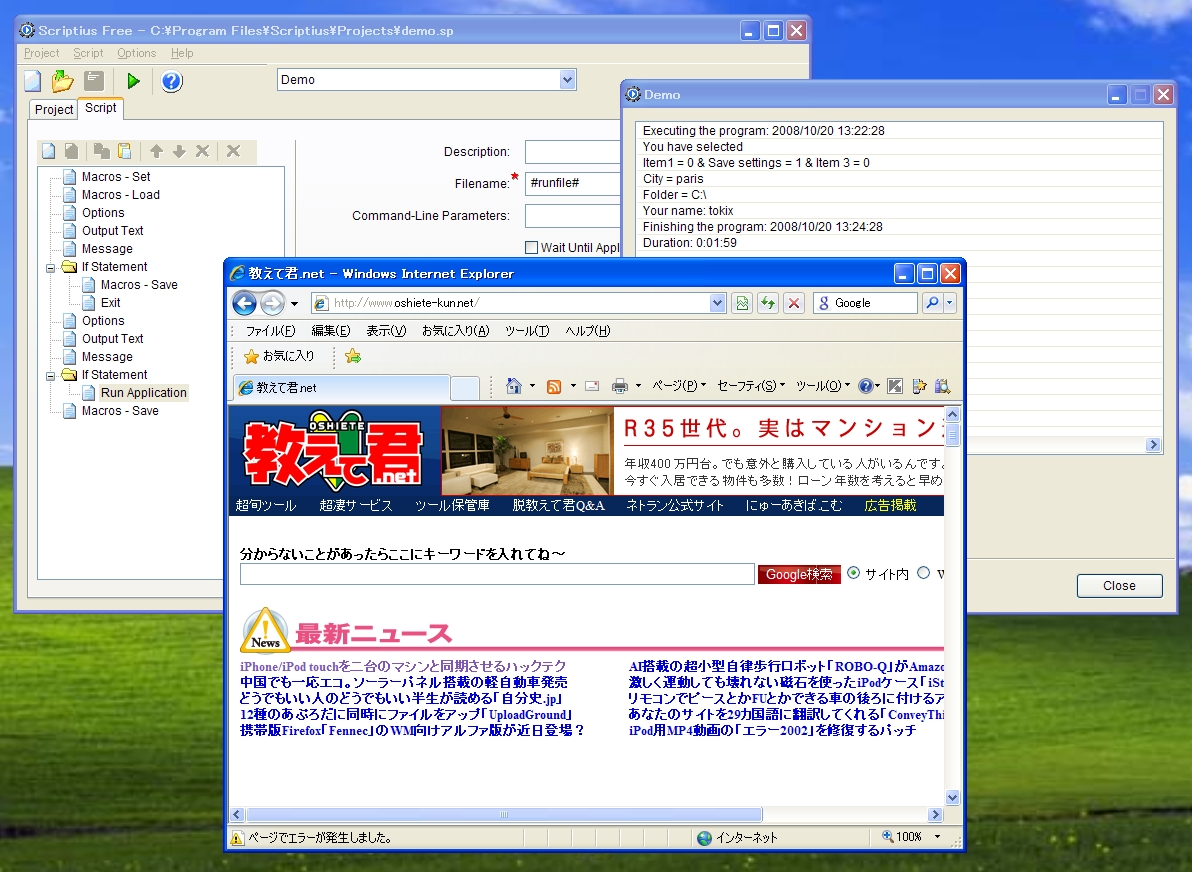Click the Save Project icon in Scriptius toolbar
The width and height of the screenshot is (1192, 872).
click(x=94, y=81)
